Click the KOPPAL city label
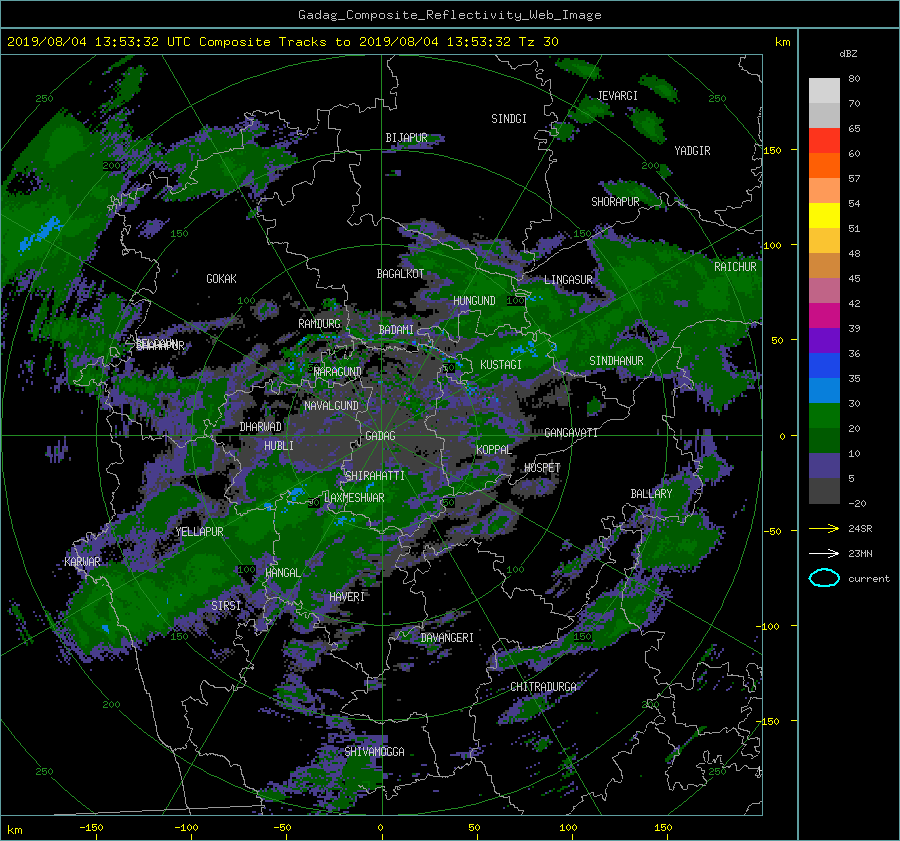 pyautogui.click(x=494, y=450)
